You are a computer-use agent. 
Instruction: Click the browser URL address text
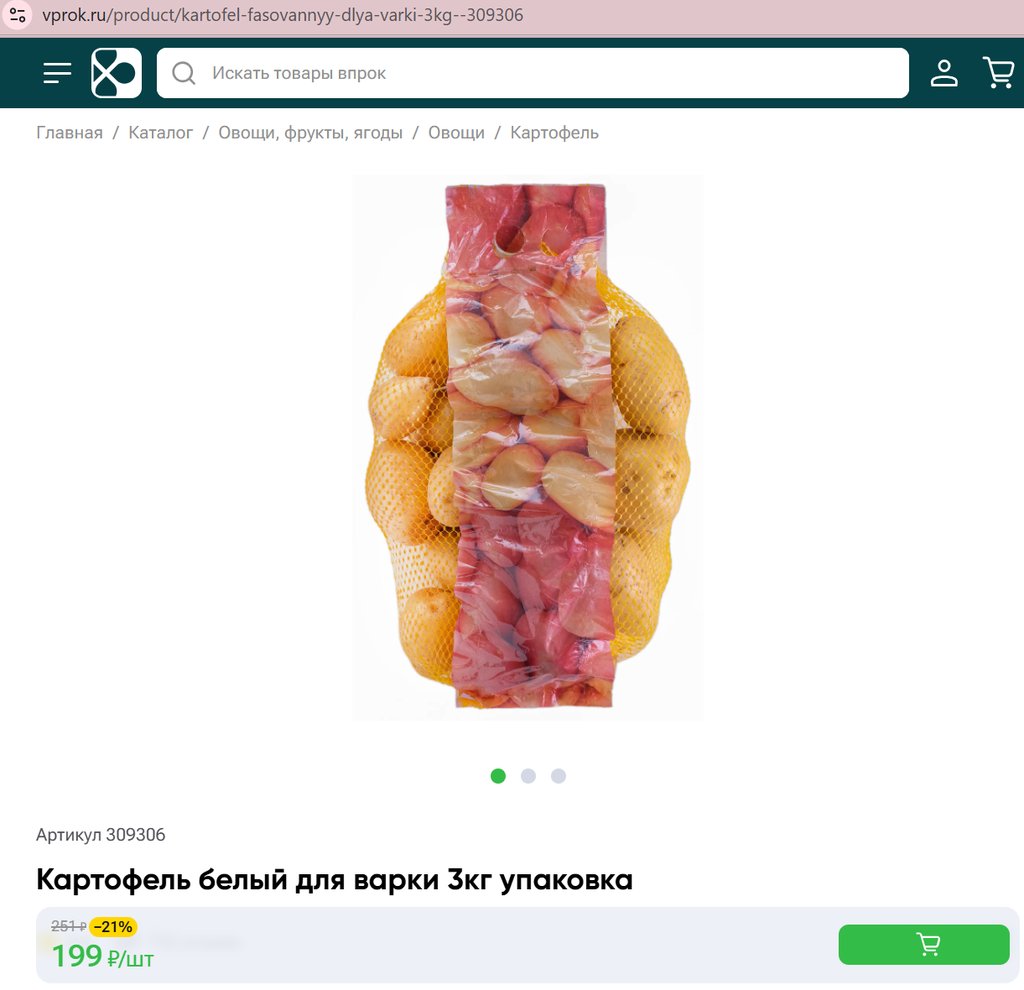tap(282, 15)
